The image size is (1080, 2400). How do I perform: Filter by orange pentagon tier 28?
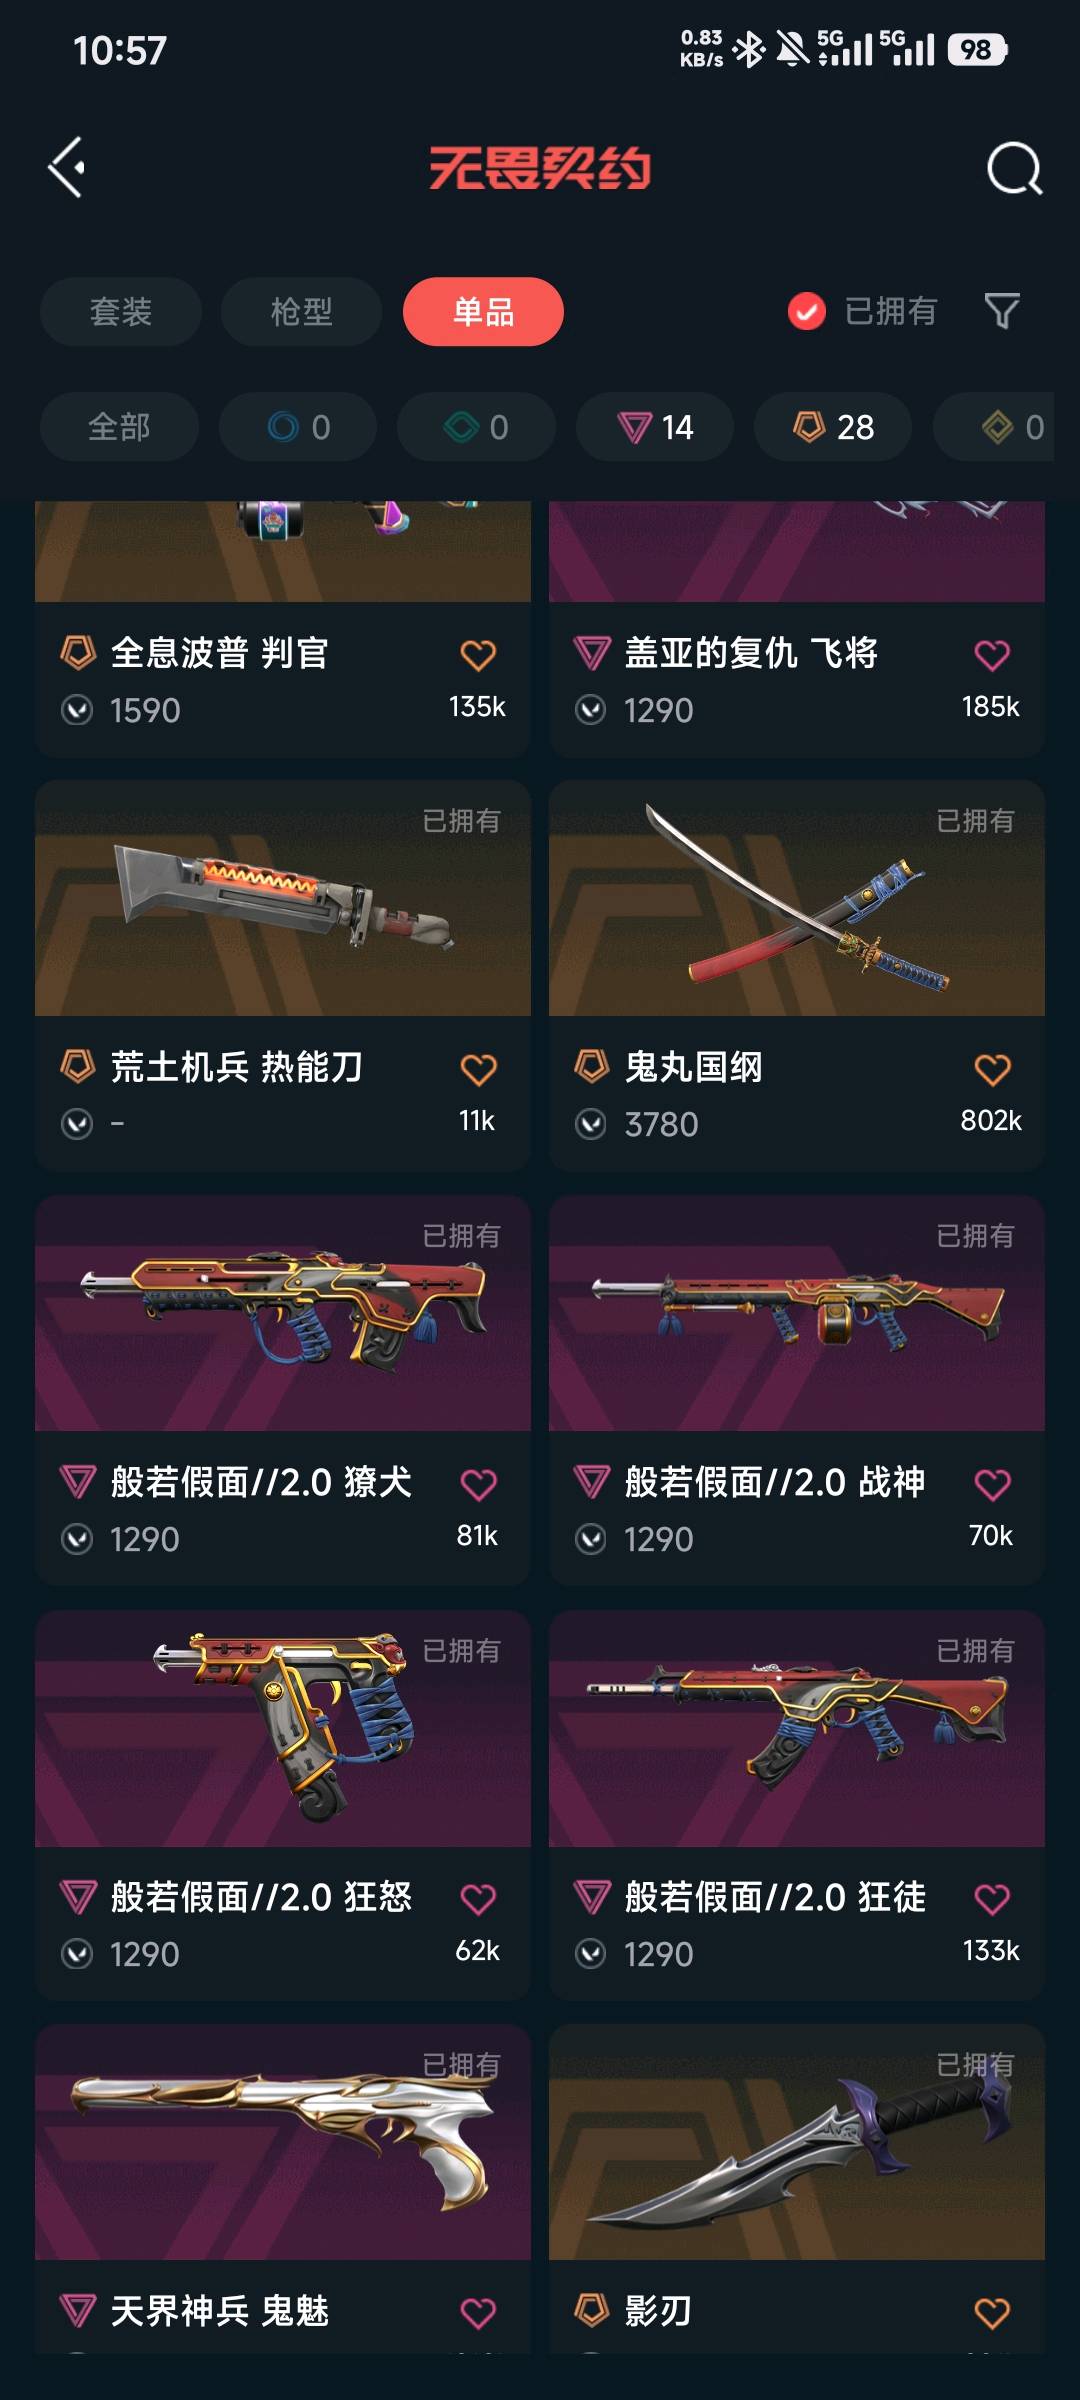click(833, 427)
